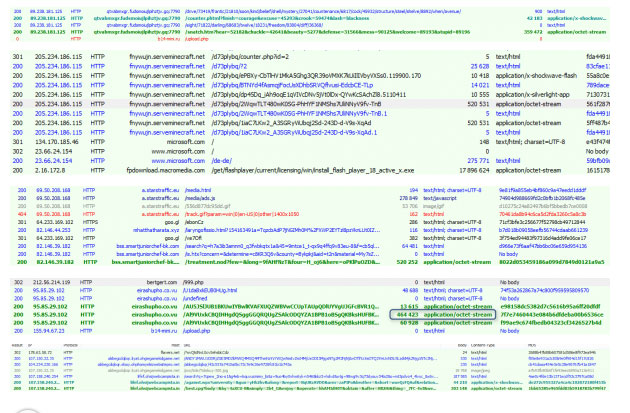
Task: Select the body size 64 481
Action: point(410,246)
